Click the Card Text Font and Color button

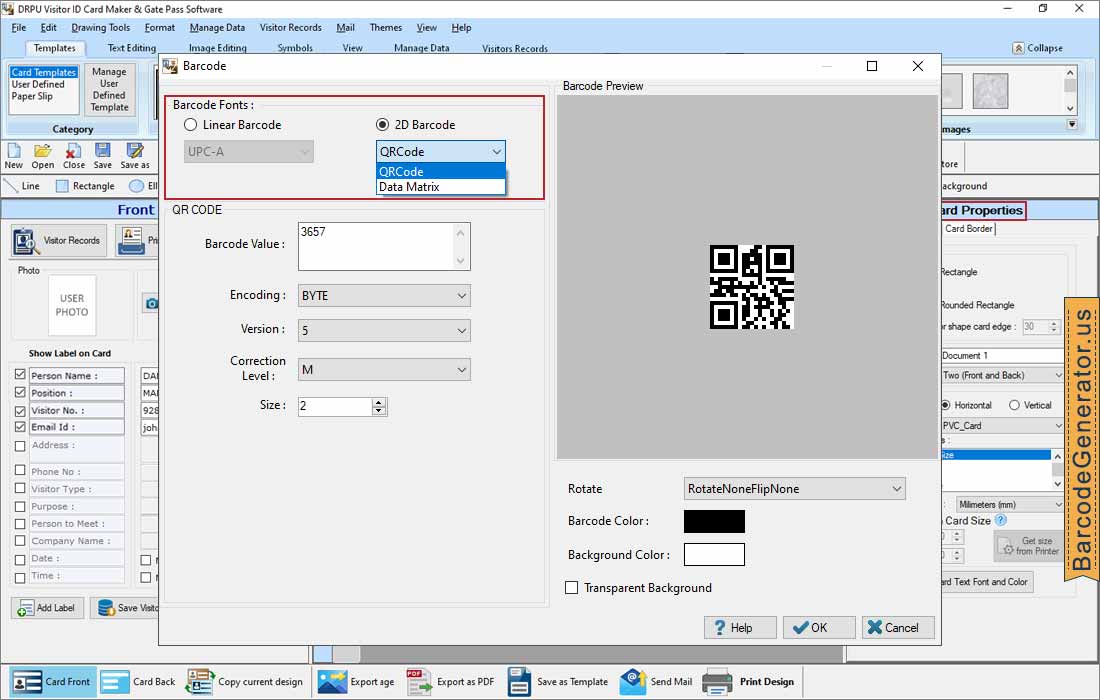pos(986,582)
